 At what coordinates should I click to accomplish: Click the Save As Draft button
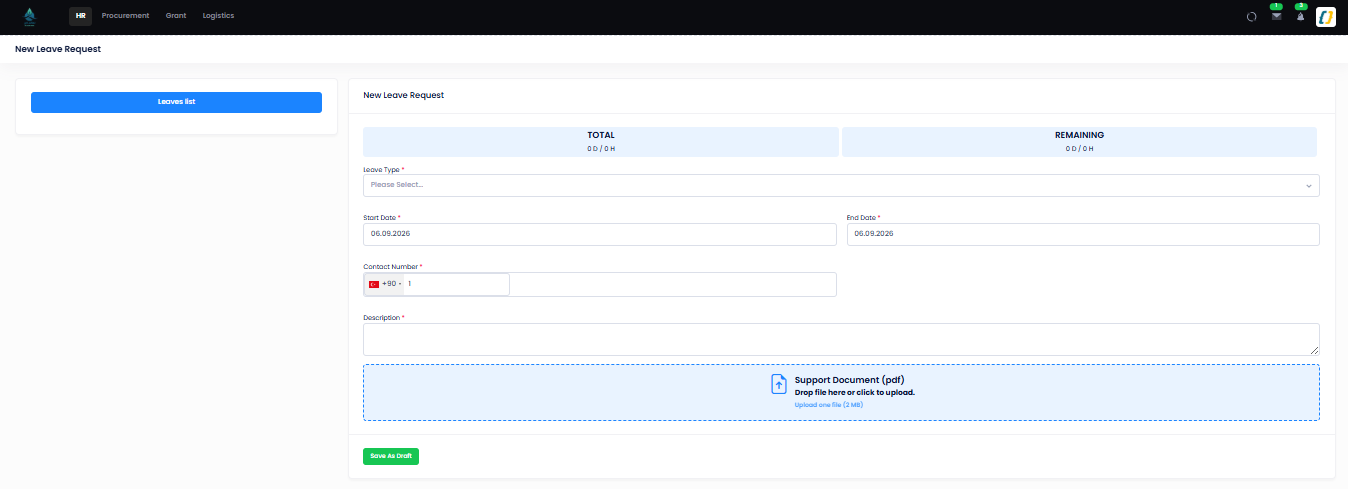coord(391,456)
